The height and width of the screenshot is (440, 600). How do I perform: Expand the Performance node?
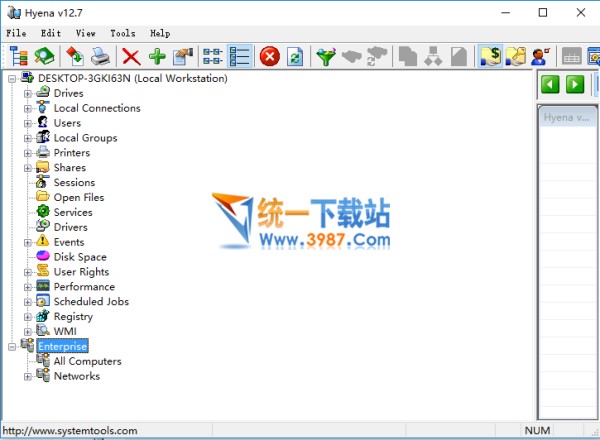point(28,287)
